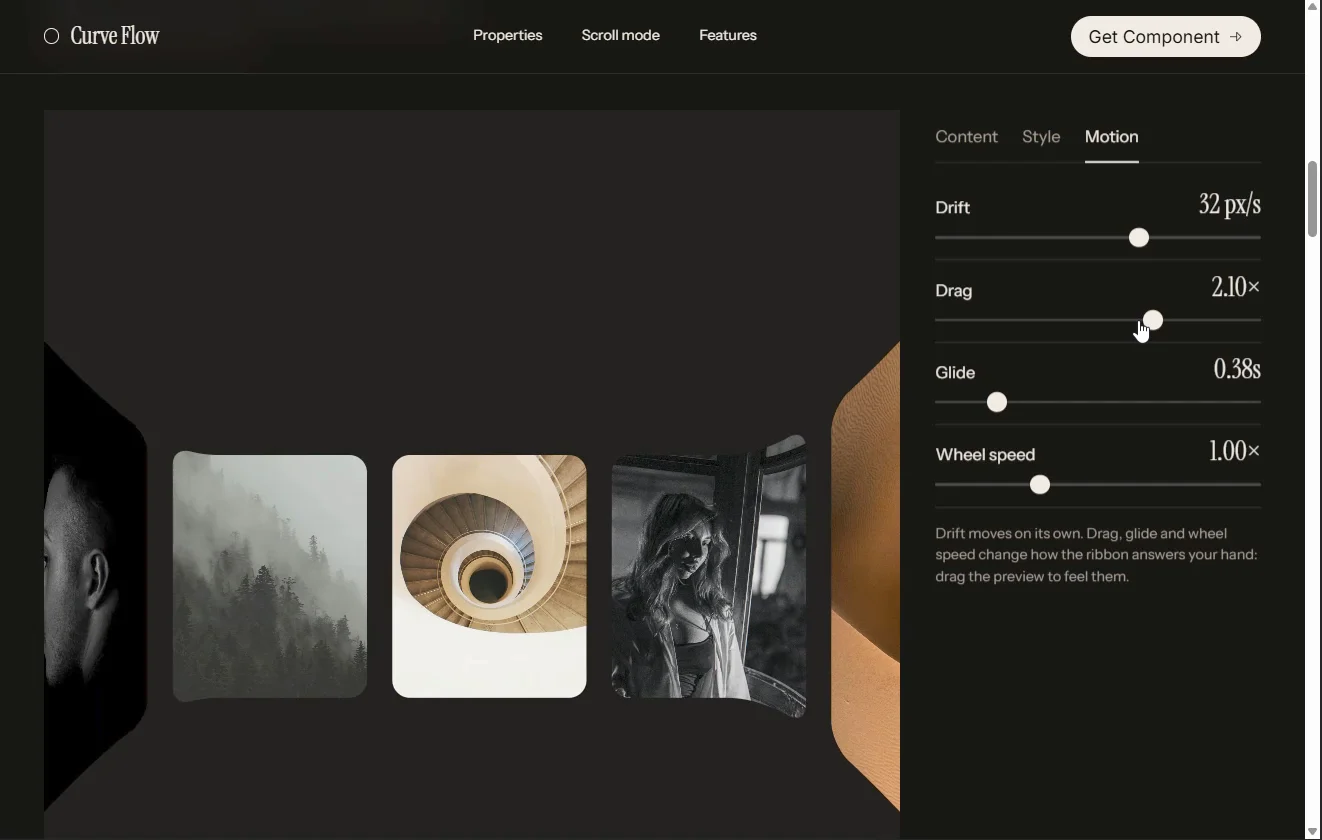The image size is (1322, 840).
Task: Select the black-and-white woman portrait card
Action: tap(709, 576)
